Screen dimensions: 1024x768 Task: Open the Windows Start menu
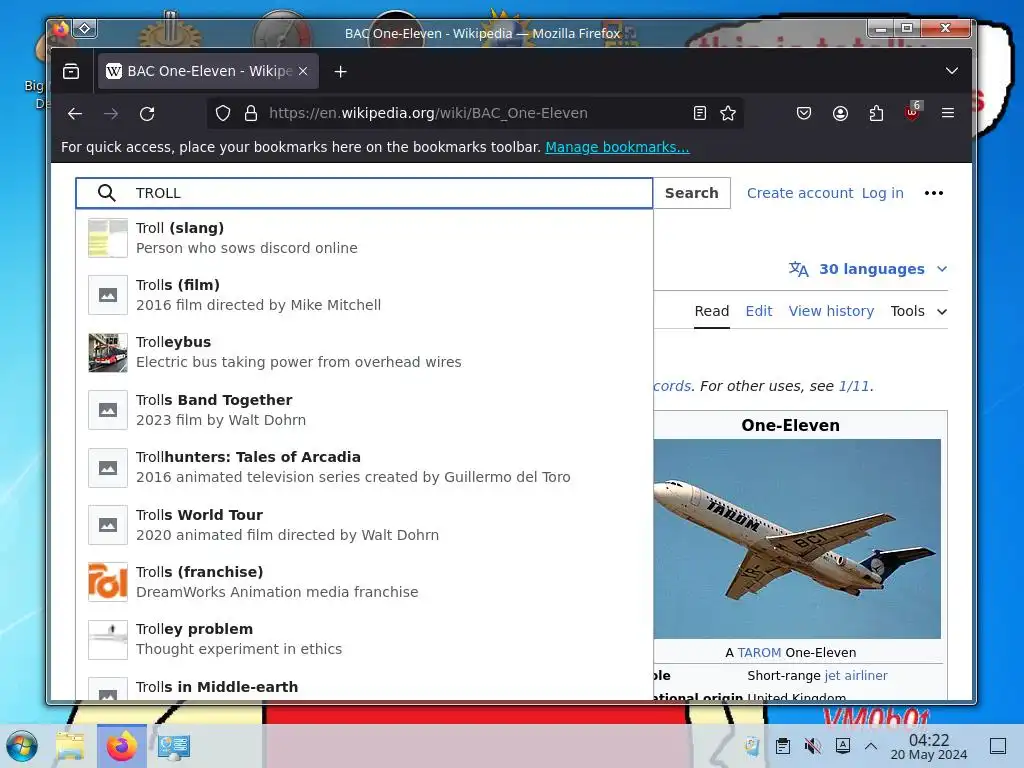click(x=22, y=746)
